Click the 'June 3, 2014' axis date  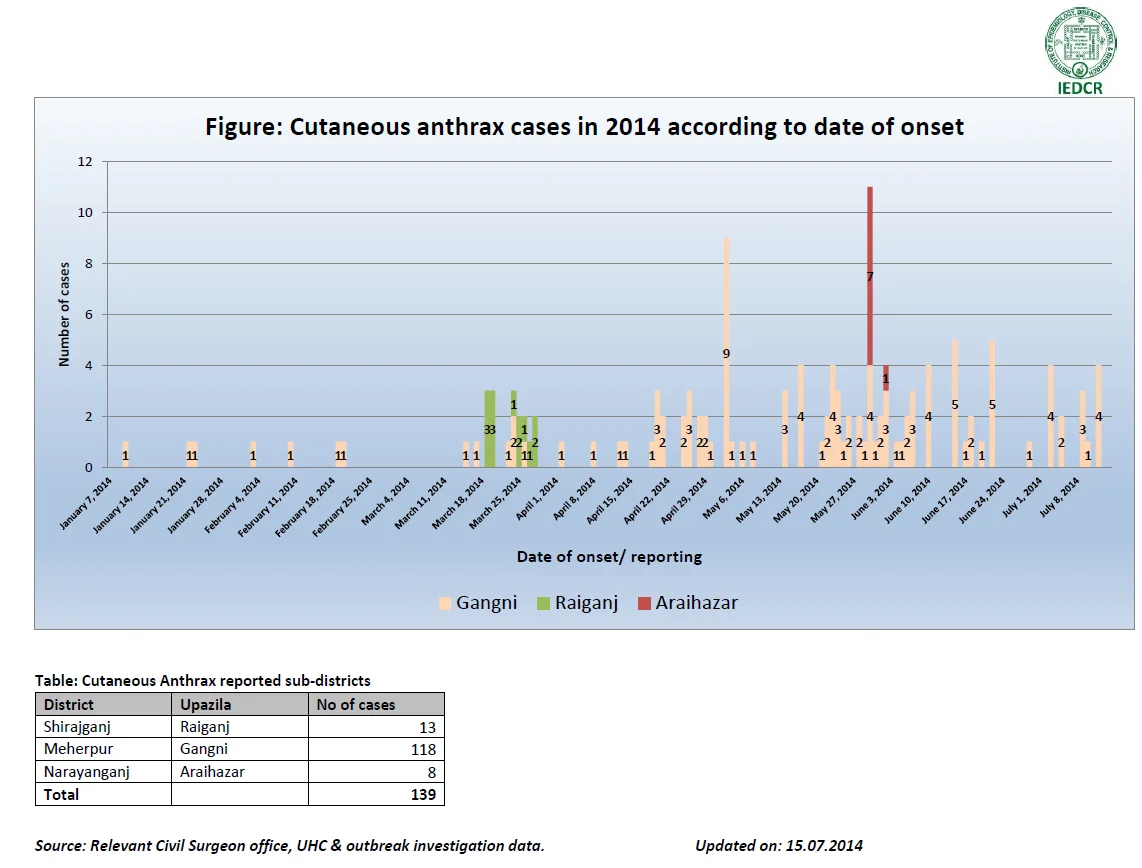point(873,499)
